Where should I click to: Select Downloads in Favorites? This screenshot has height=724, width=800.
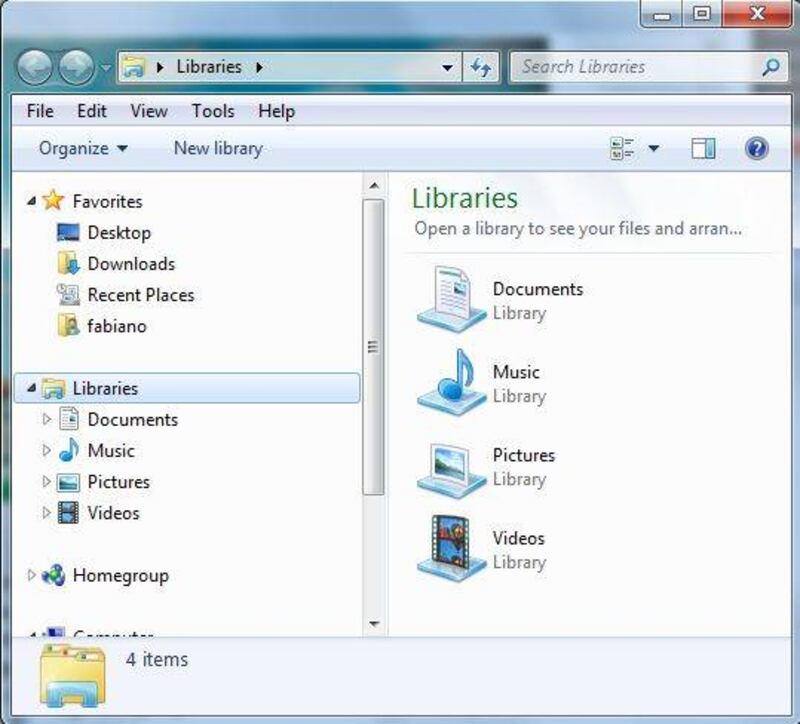[x=130, y=264]
